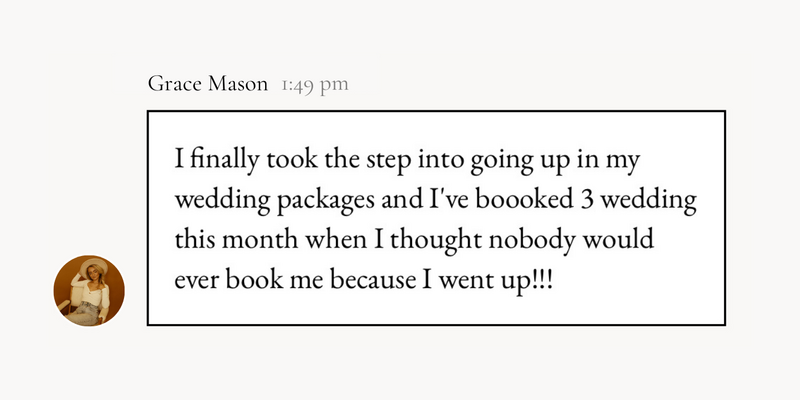
Task: Select the 1:49 pm message timestamp
Action: 315,85
